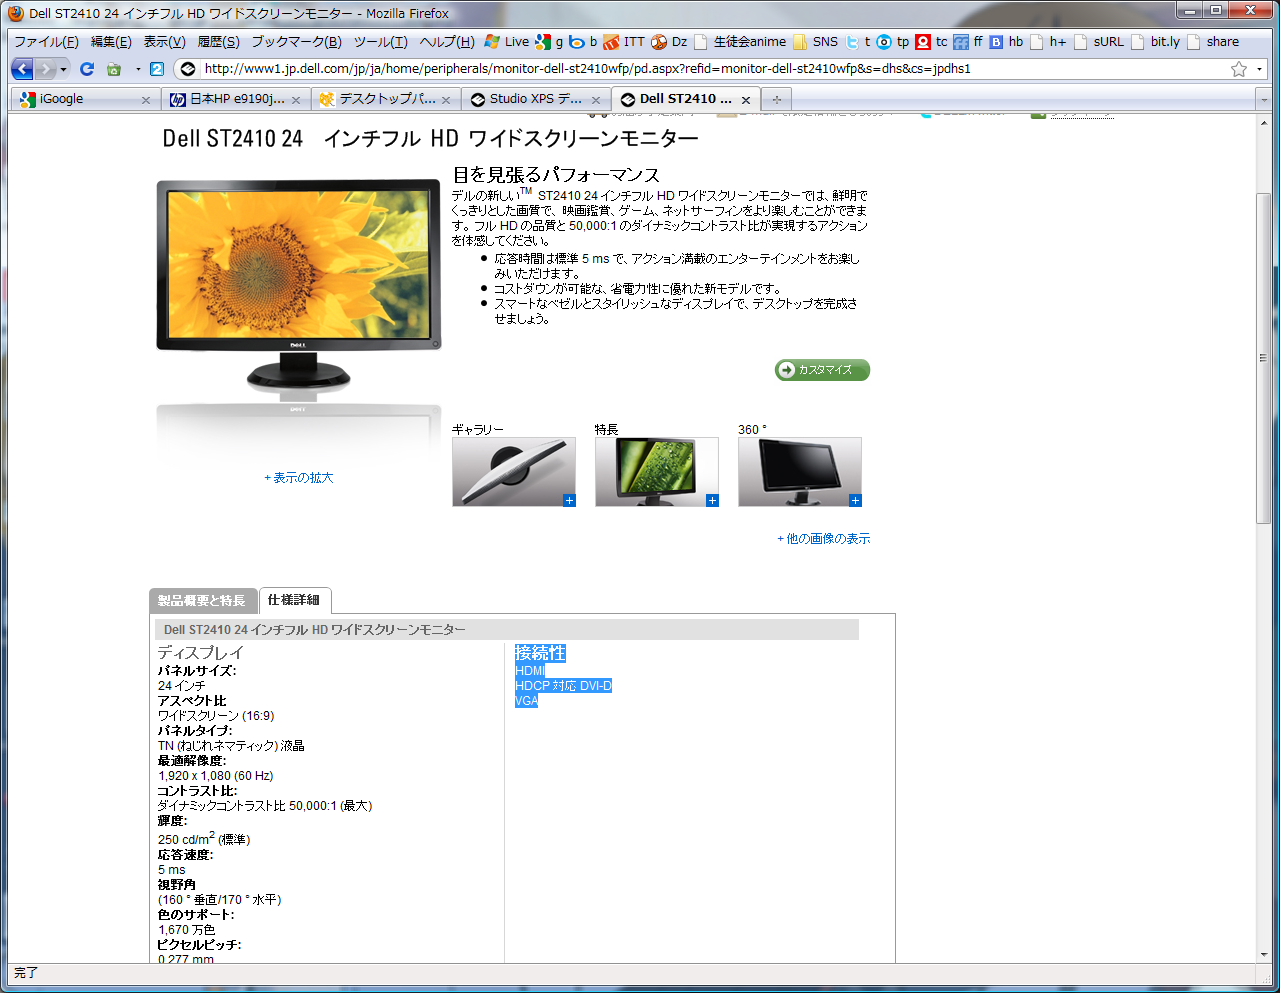Open the 'tp' bookmark
The image size is (1280, 993).
tap(893, 42)
